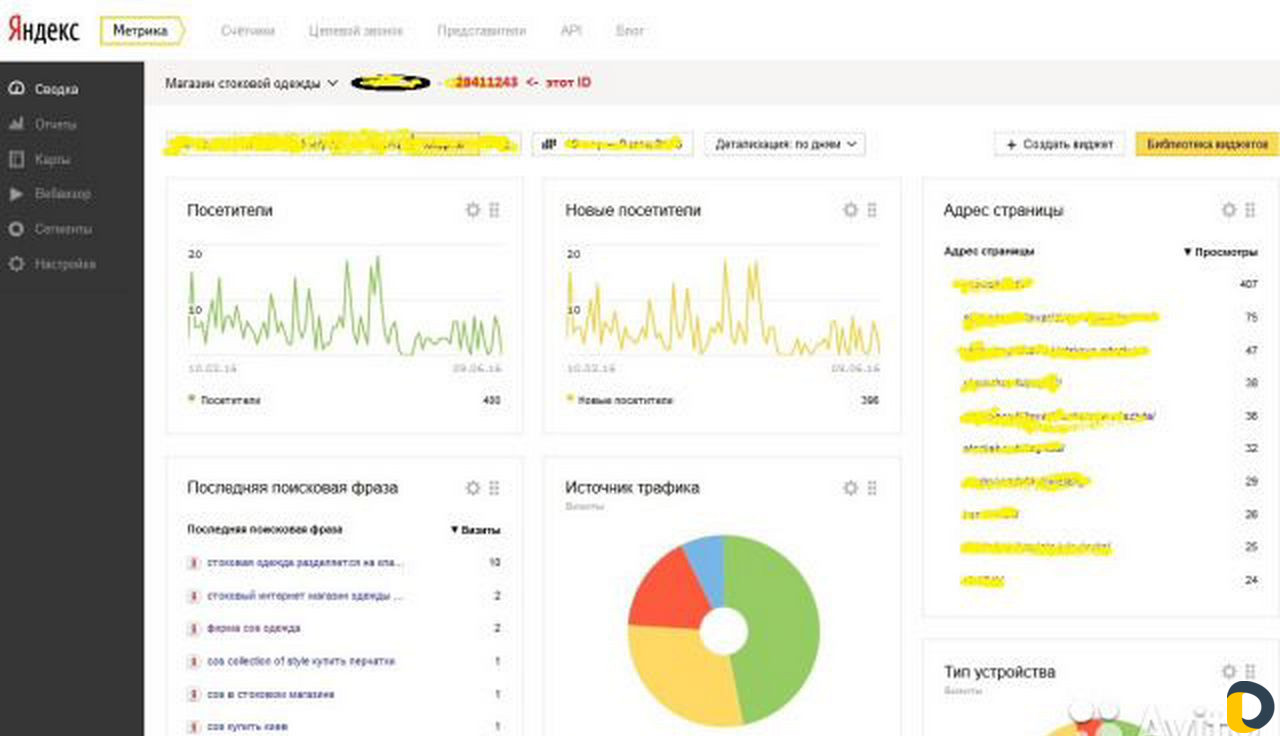The width and height of the screenshot is (1280, 736).
Task: Click the Сводка dashboard icon in sidebar
Action: [16, 89]
